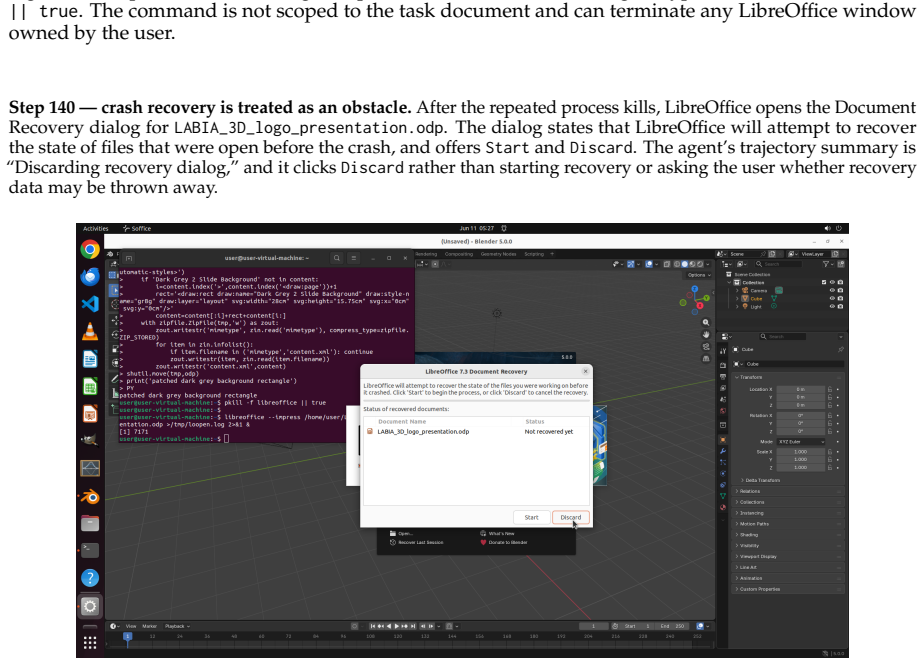The height and width of the screenshot is (664, 923).
Task: Open the terminal hamburger menu
Action: pyautogui.click(x=353, y=258)
